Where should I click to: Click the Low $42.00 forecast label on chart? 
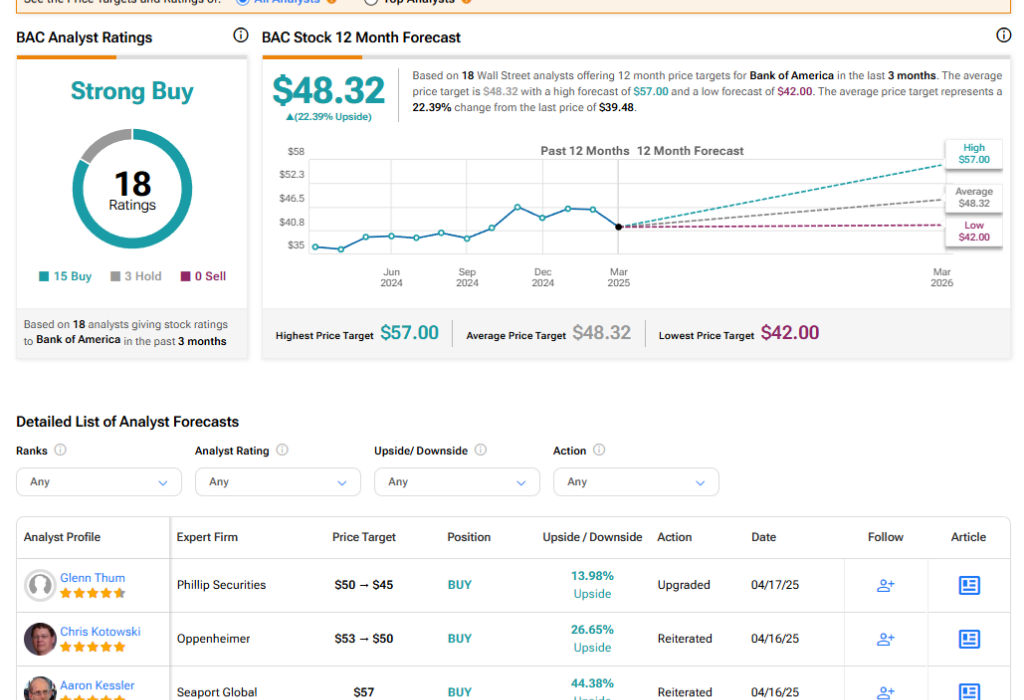(974, 231)
